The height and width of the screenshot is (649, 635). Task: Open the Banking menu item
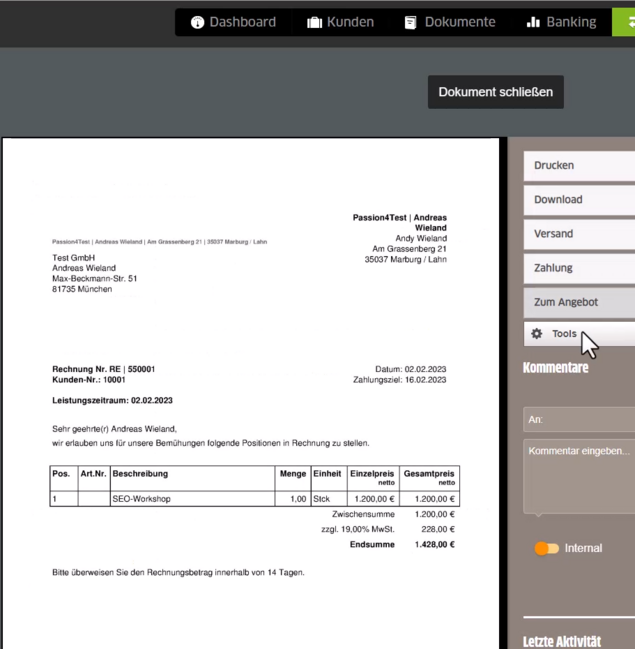coord(562,22)
